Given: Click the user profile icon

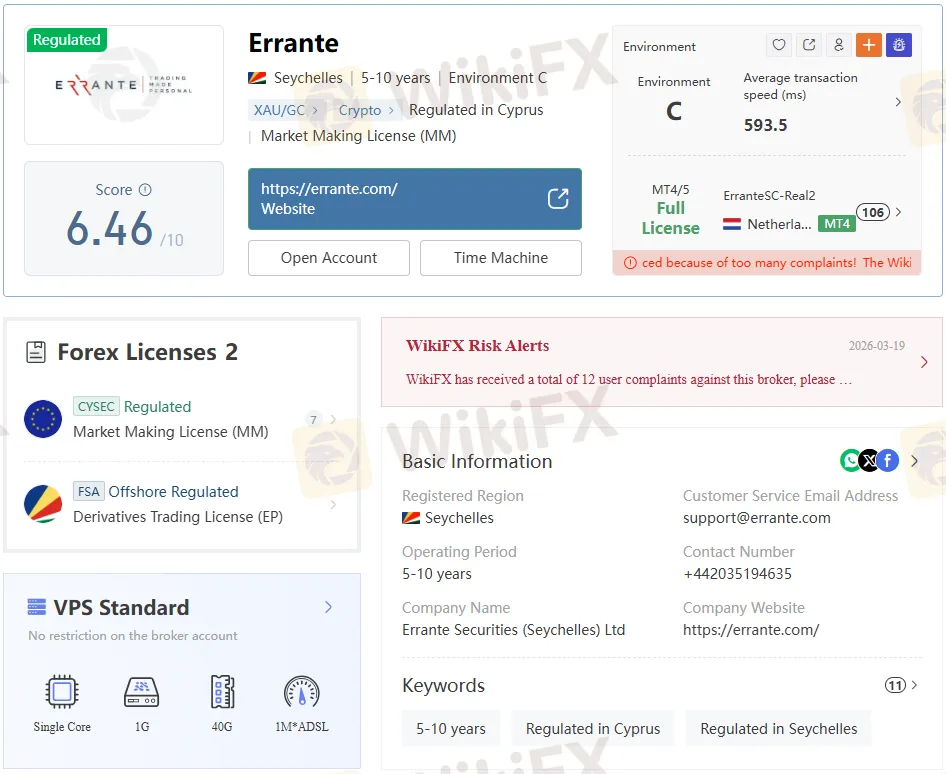Looking at the screenshot, I should pyautogui.click(x=839, y=45).
